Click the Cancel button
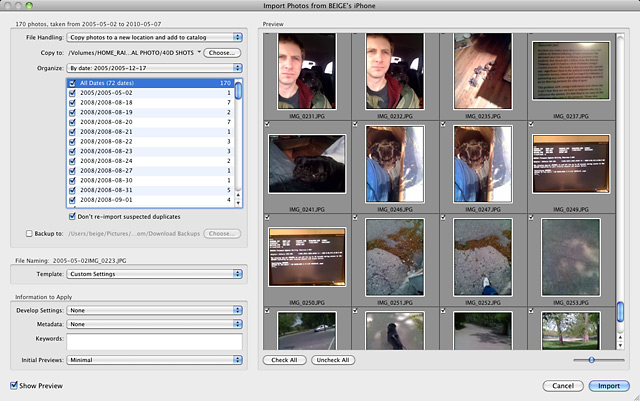640x401 pixels. (x=563, y=386)
